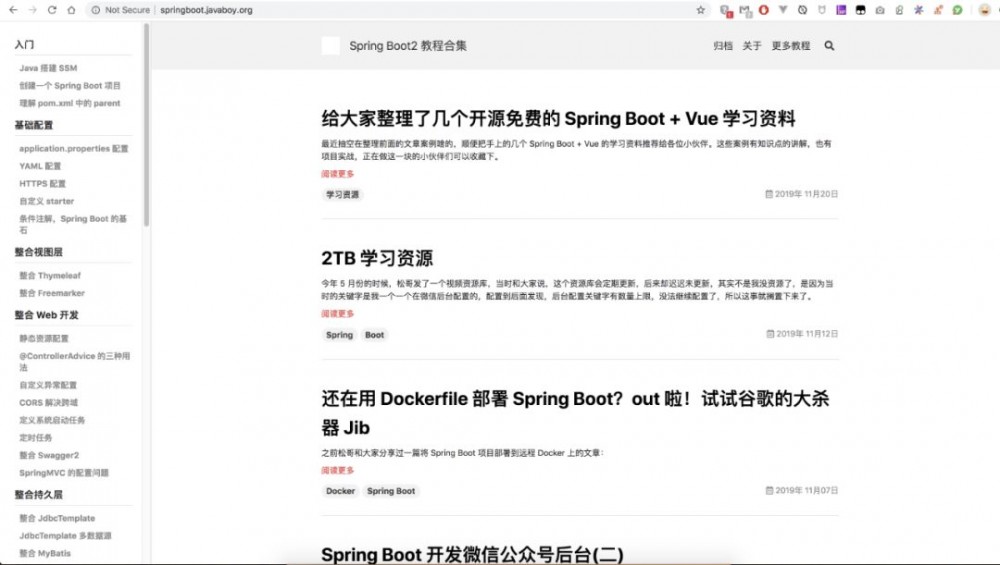This screenshot has width=1000, height=565.
Task: Open sidebar item 自定义 starter
Action: [47, 201]
